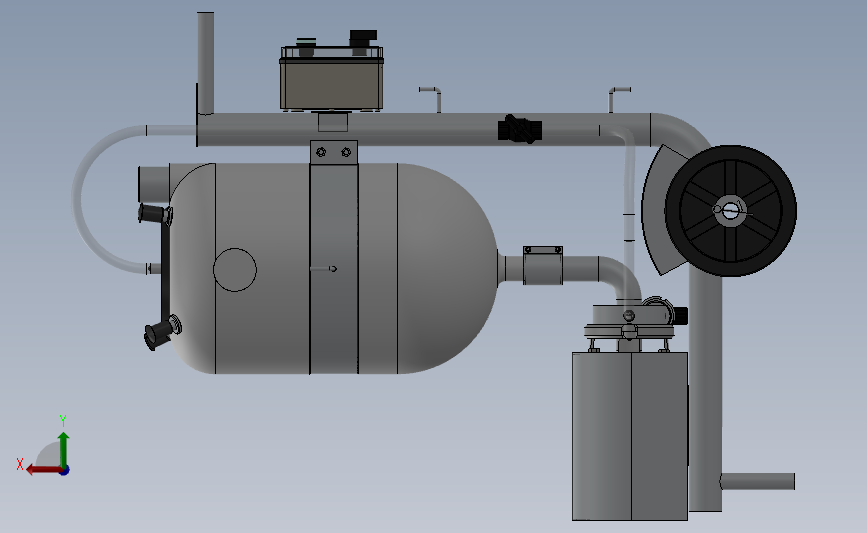The image size is (867, 533).
Task: Click the red X axis arrow of the triad
Action: pos(43,470)
